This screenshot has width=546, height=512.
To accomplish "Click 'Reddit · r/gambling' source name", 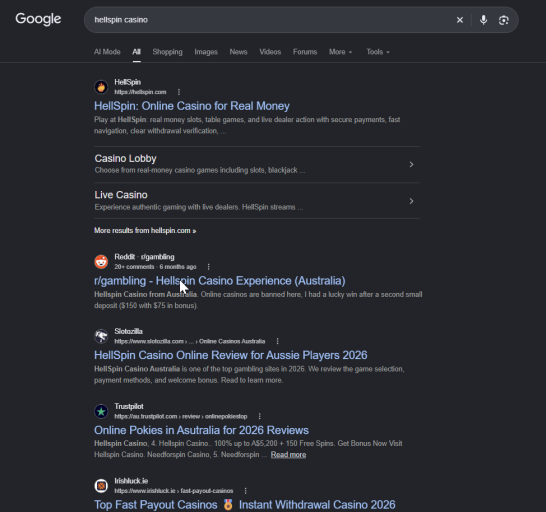I will point(145,257).
